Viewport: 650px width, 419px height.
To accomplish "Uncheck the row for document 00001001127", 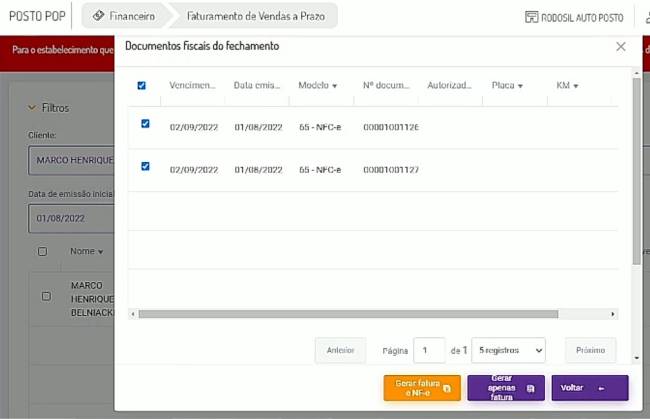I will (145, 166).
